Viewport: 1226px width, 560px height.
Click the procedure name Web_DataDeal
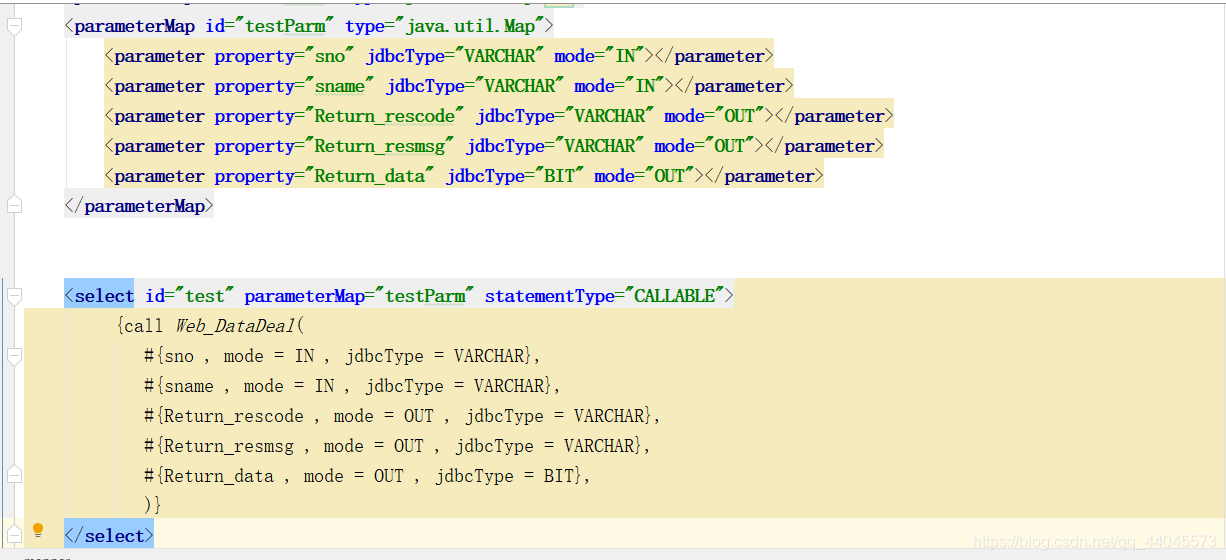pos(235,326)
